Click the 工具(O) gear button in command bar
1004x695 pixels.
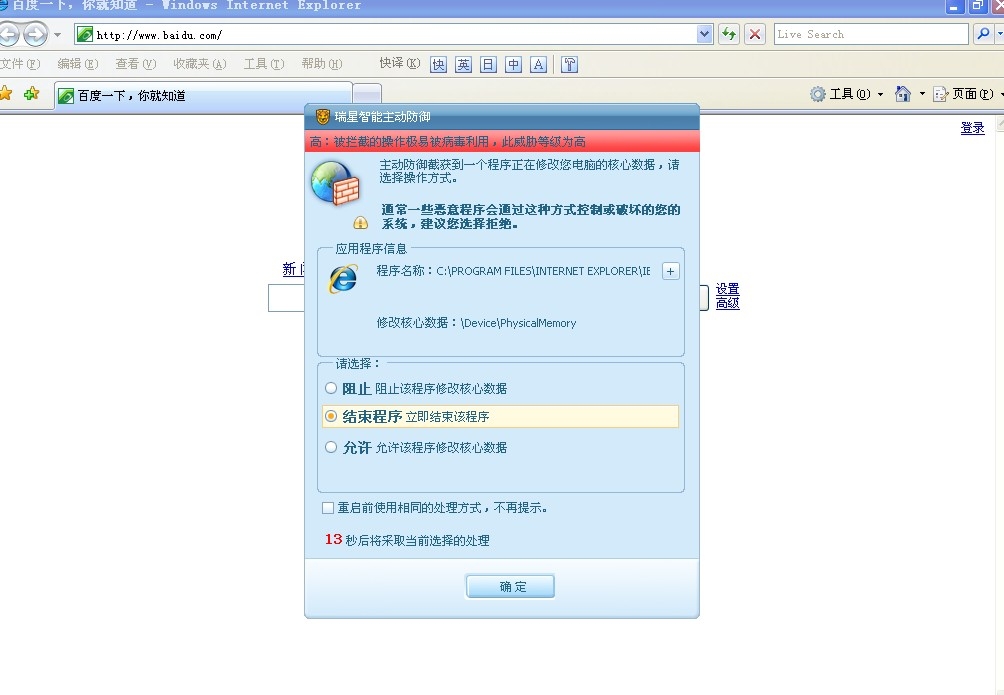tap(840, 94)
